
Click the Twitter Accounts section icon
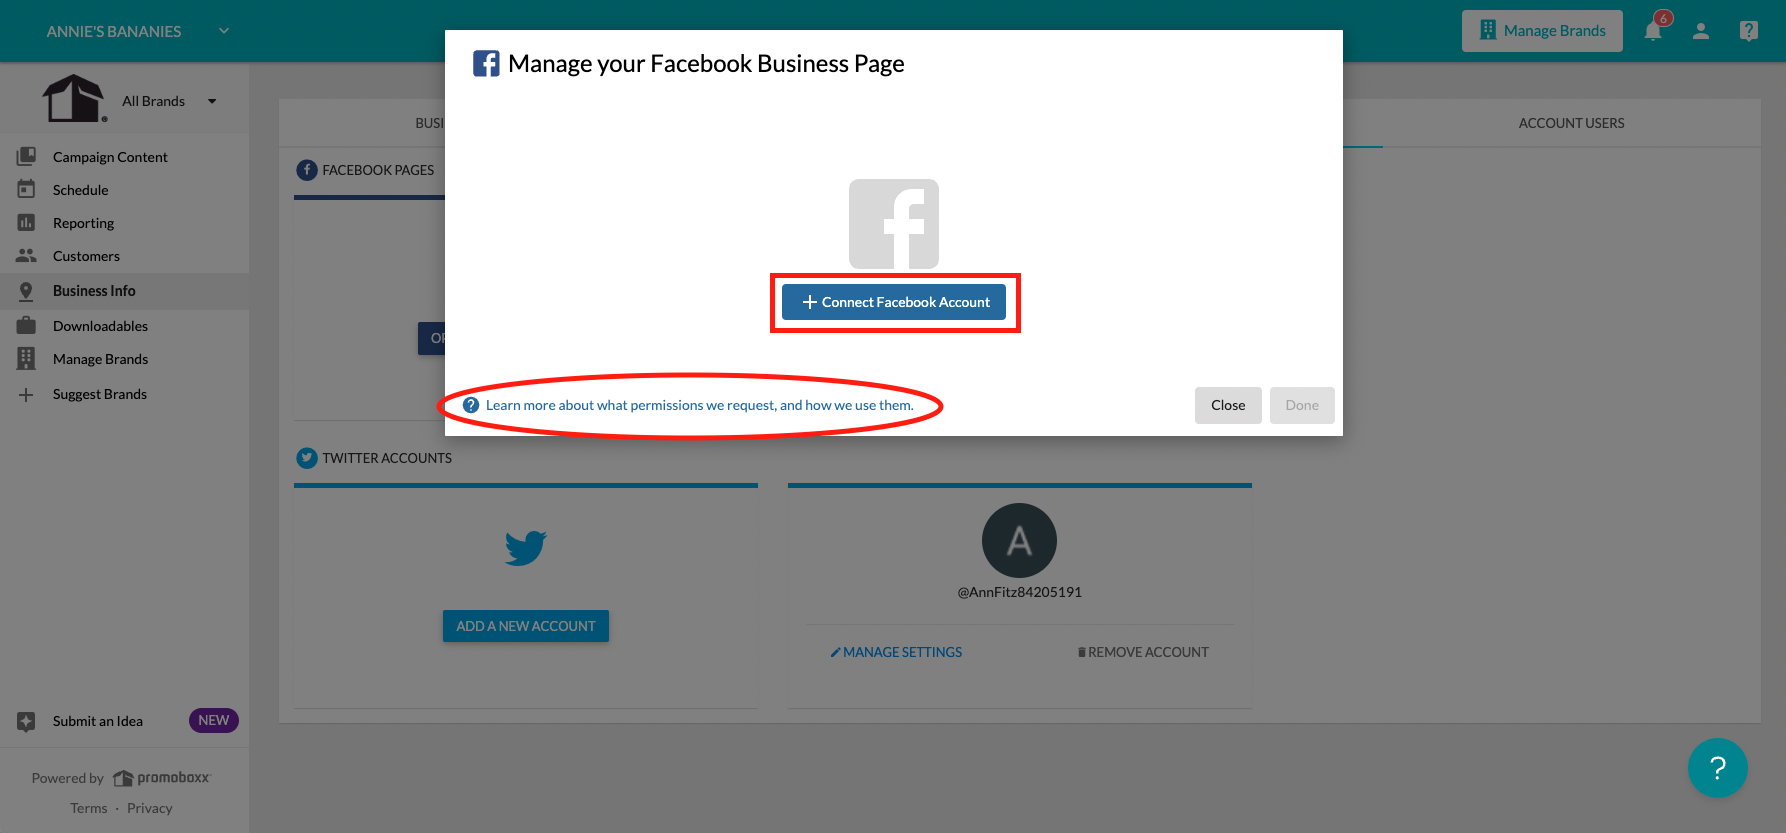click(x=307, y=458)
